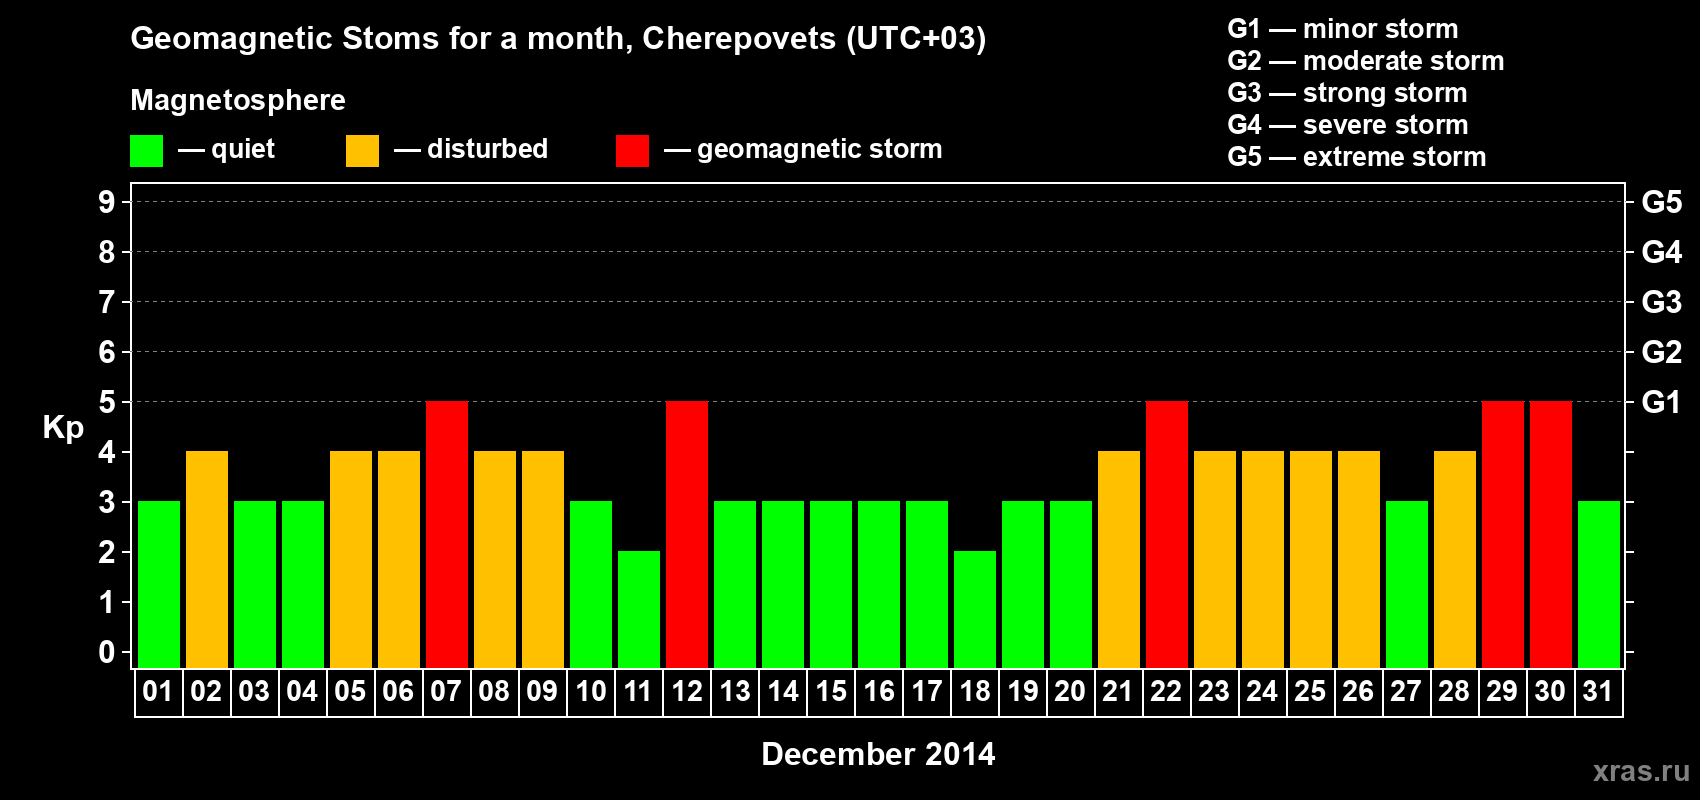This screenshot has height=800, width=1700.
Task: Click the Kp axis value 0
Action: point(107,652)
